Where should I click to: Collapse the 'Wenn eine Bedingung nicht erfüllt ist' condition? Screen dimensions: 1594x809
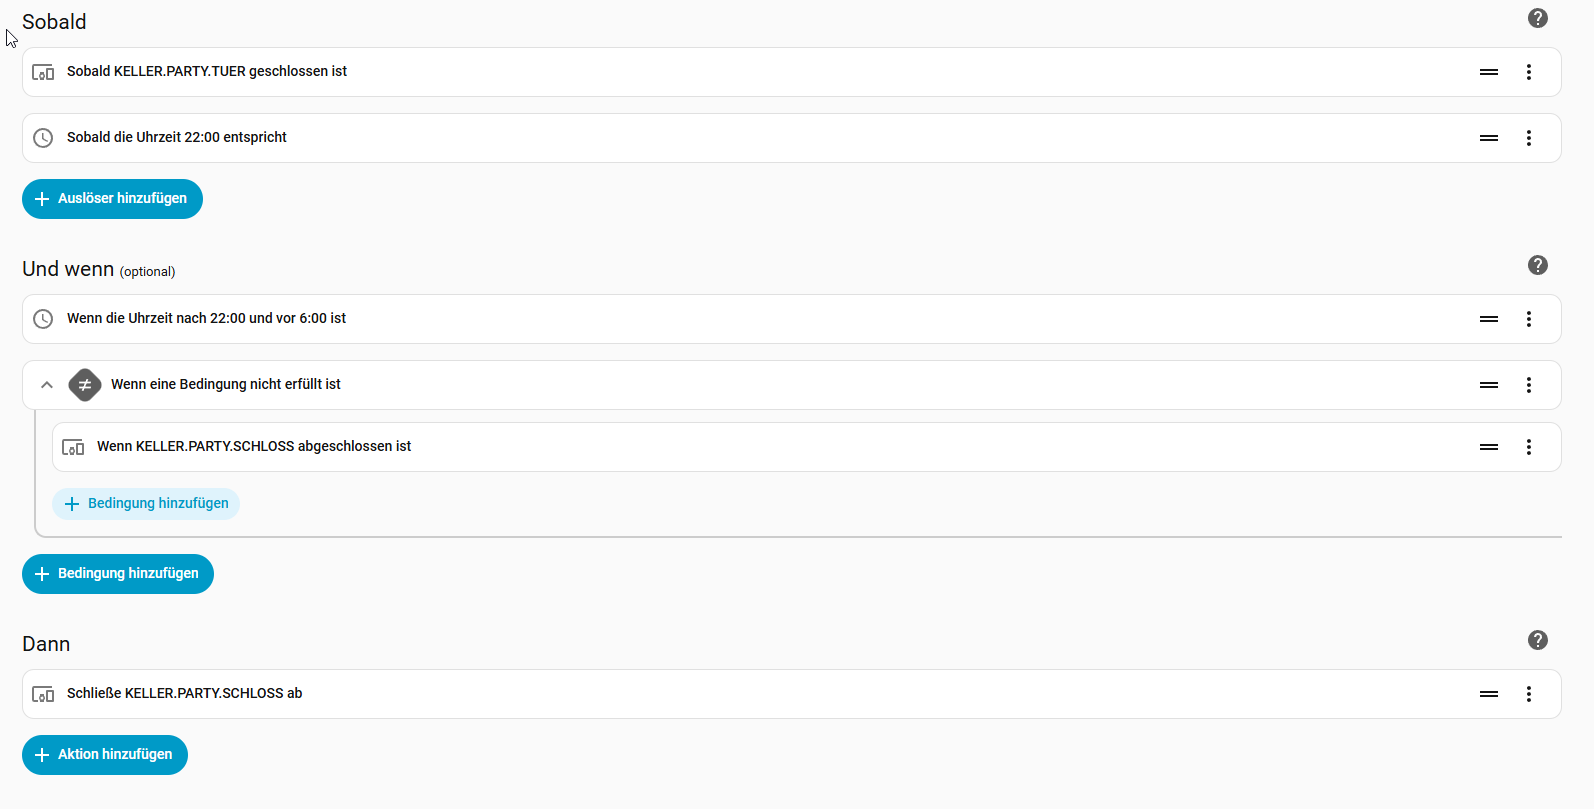(47, 385)
